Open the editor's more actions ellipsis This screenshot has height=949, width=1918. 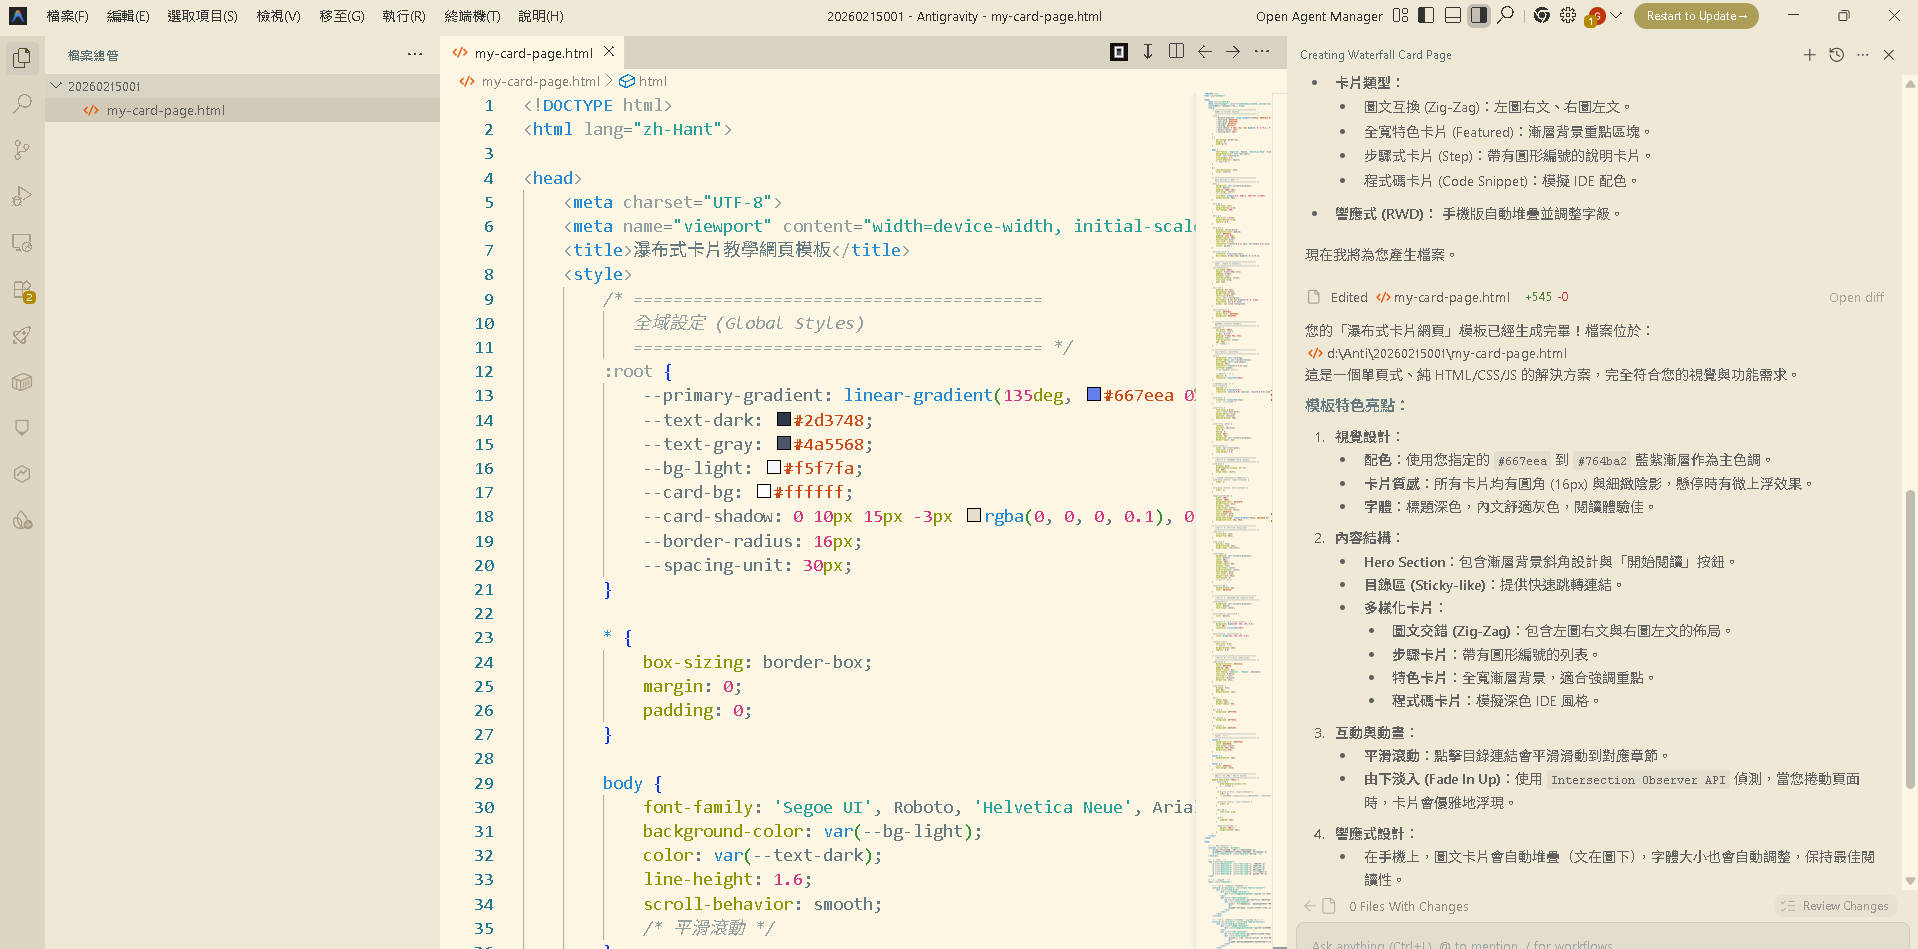[1262, 52]
